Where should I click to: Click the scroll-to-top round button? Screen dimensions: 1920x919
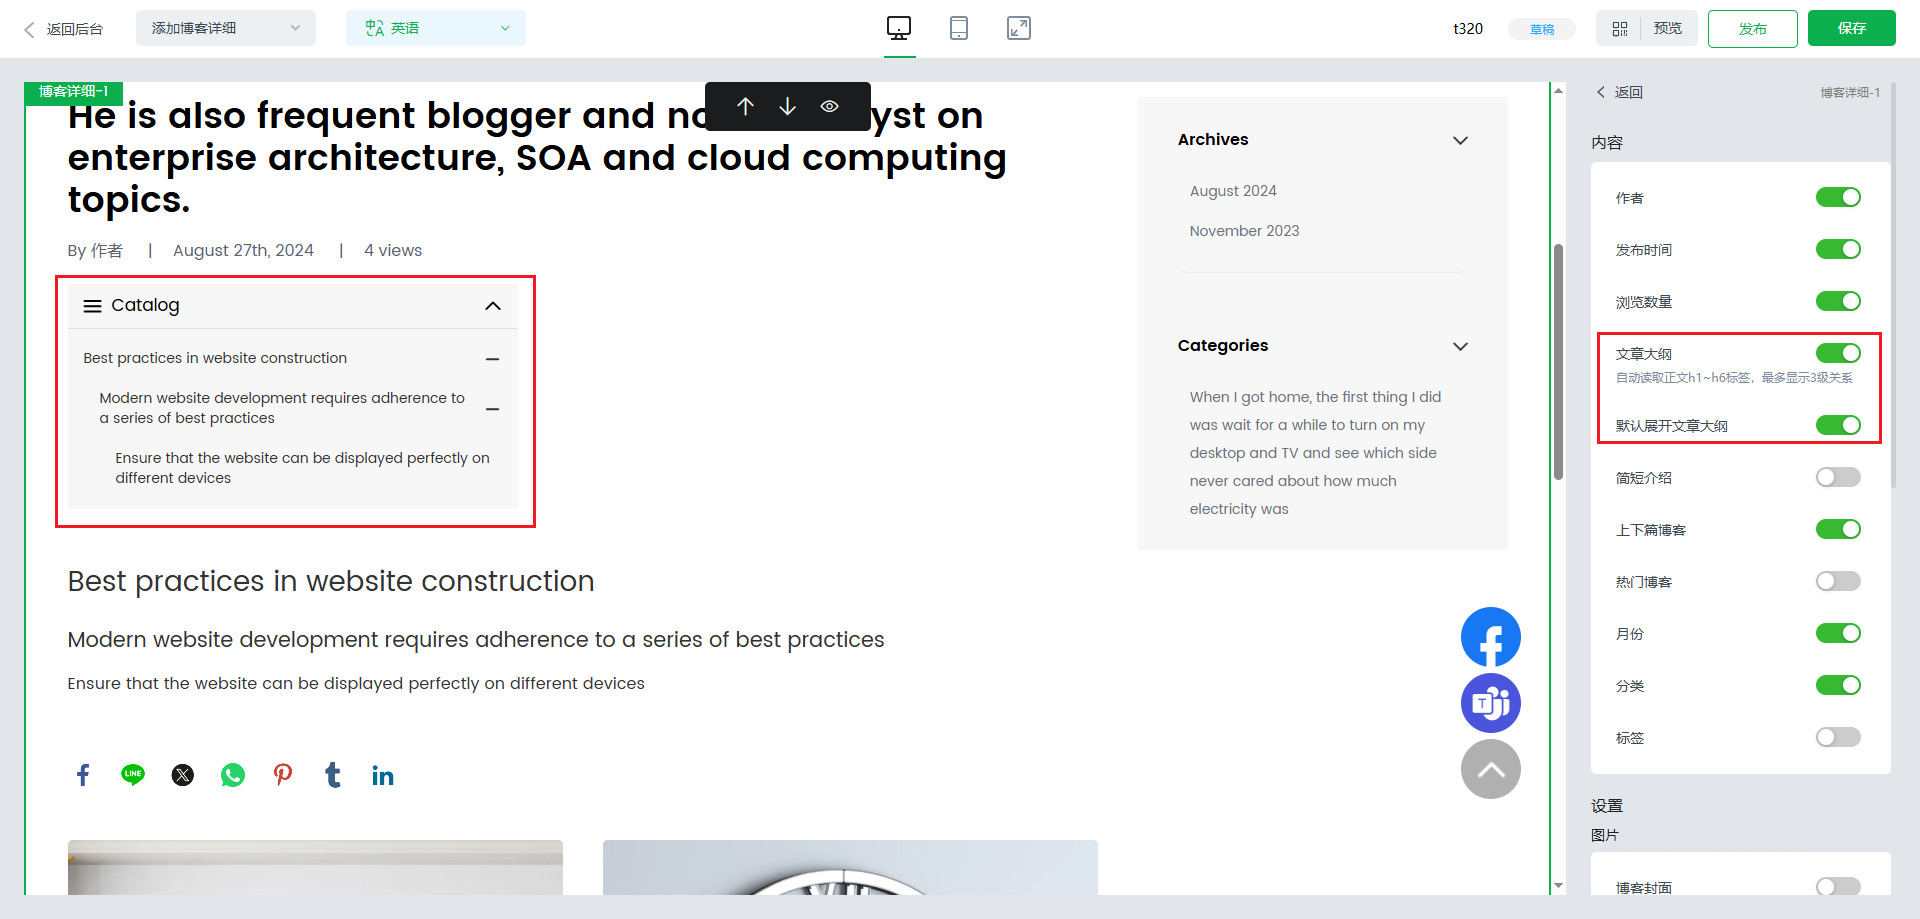click(x=1490, y=769)
